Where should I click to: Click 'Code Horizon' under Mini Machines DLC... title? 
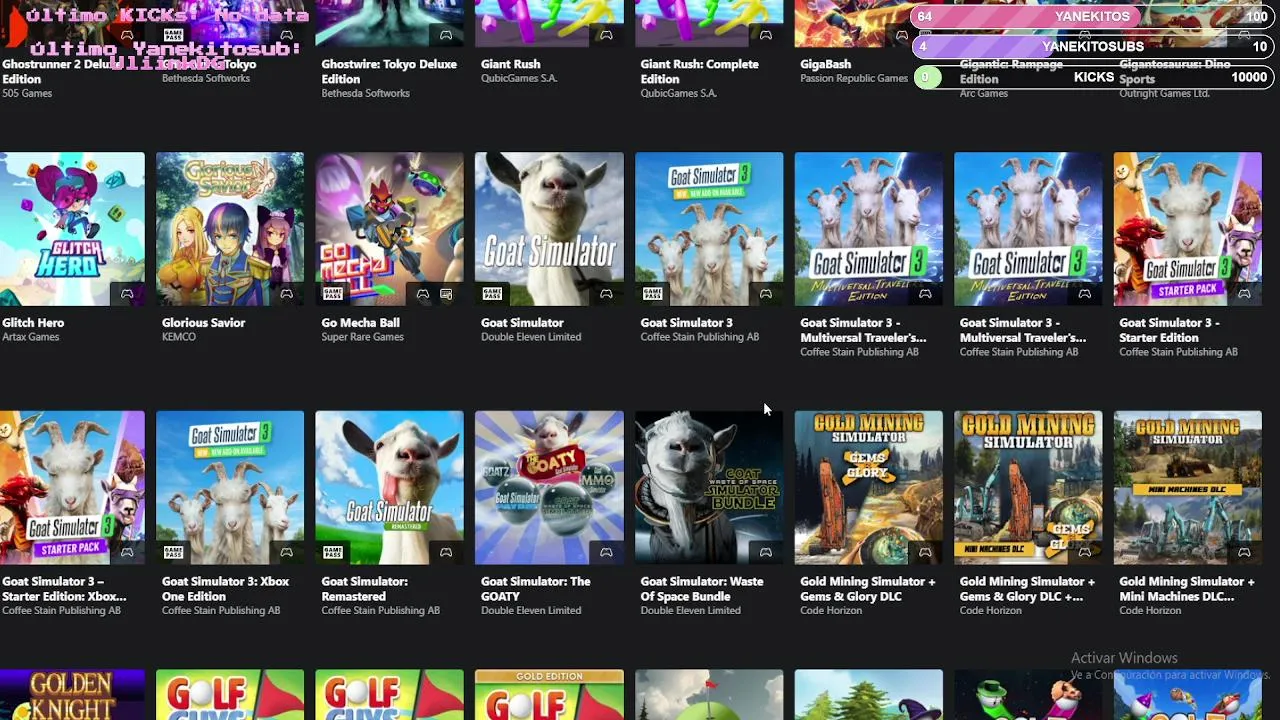[1150, 610]
